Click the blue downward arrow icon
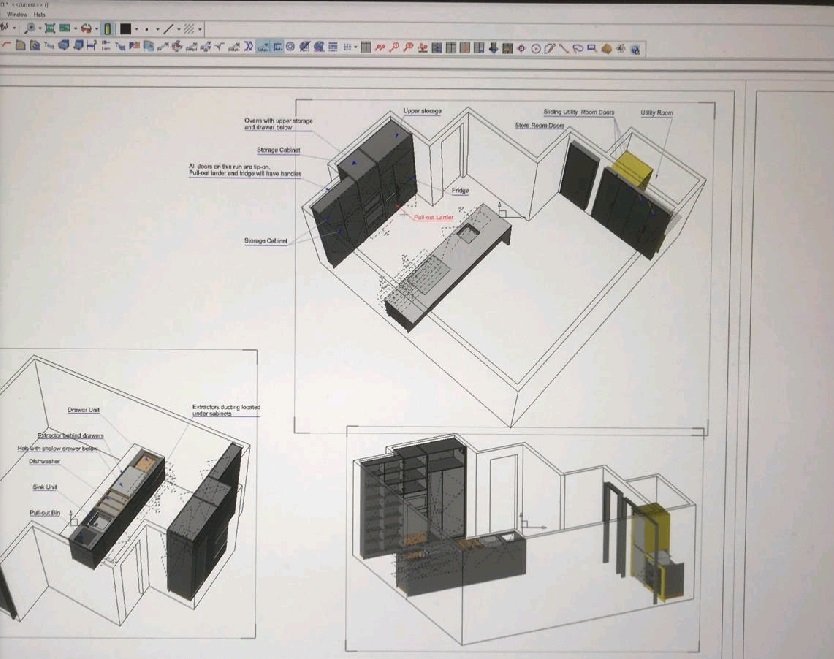 (493, 48)
